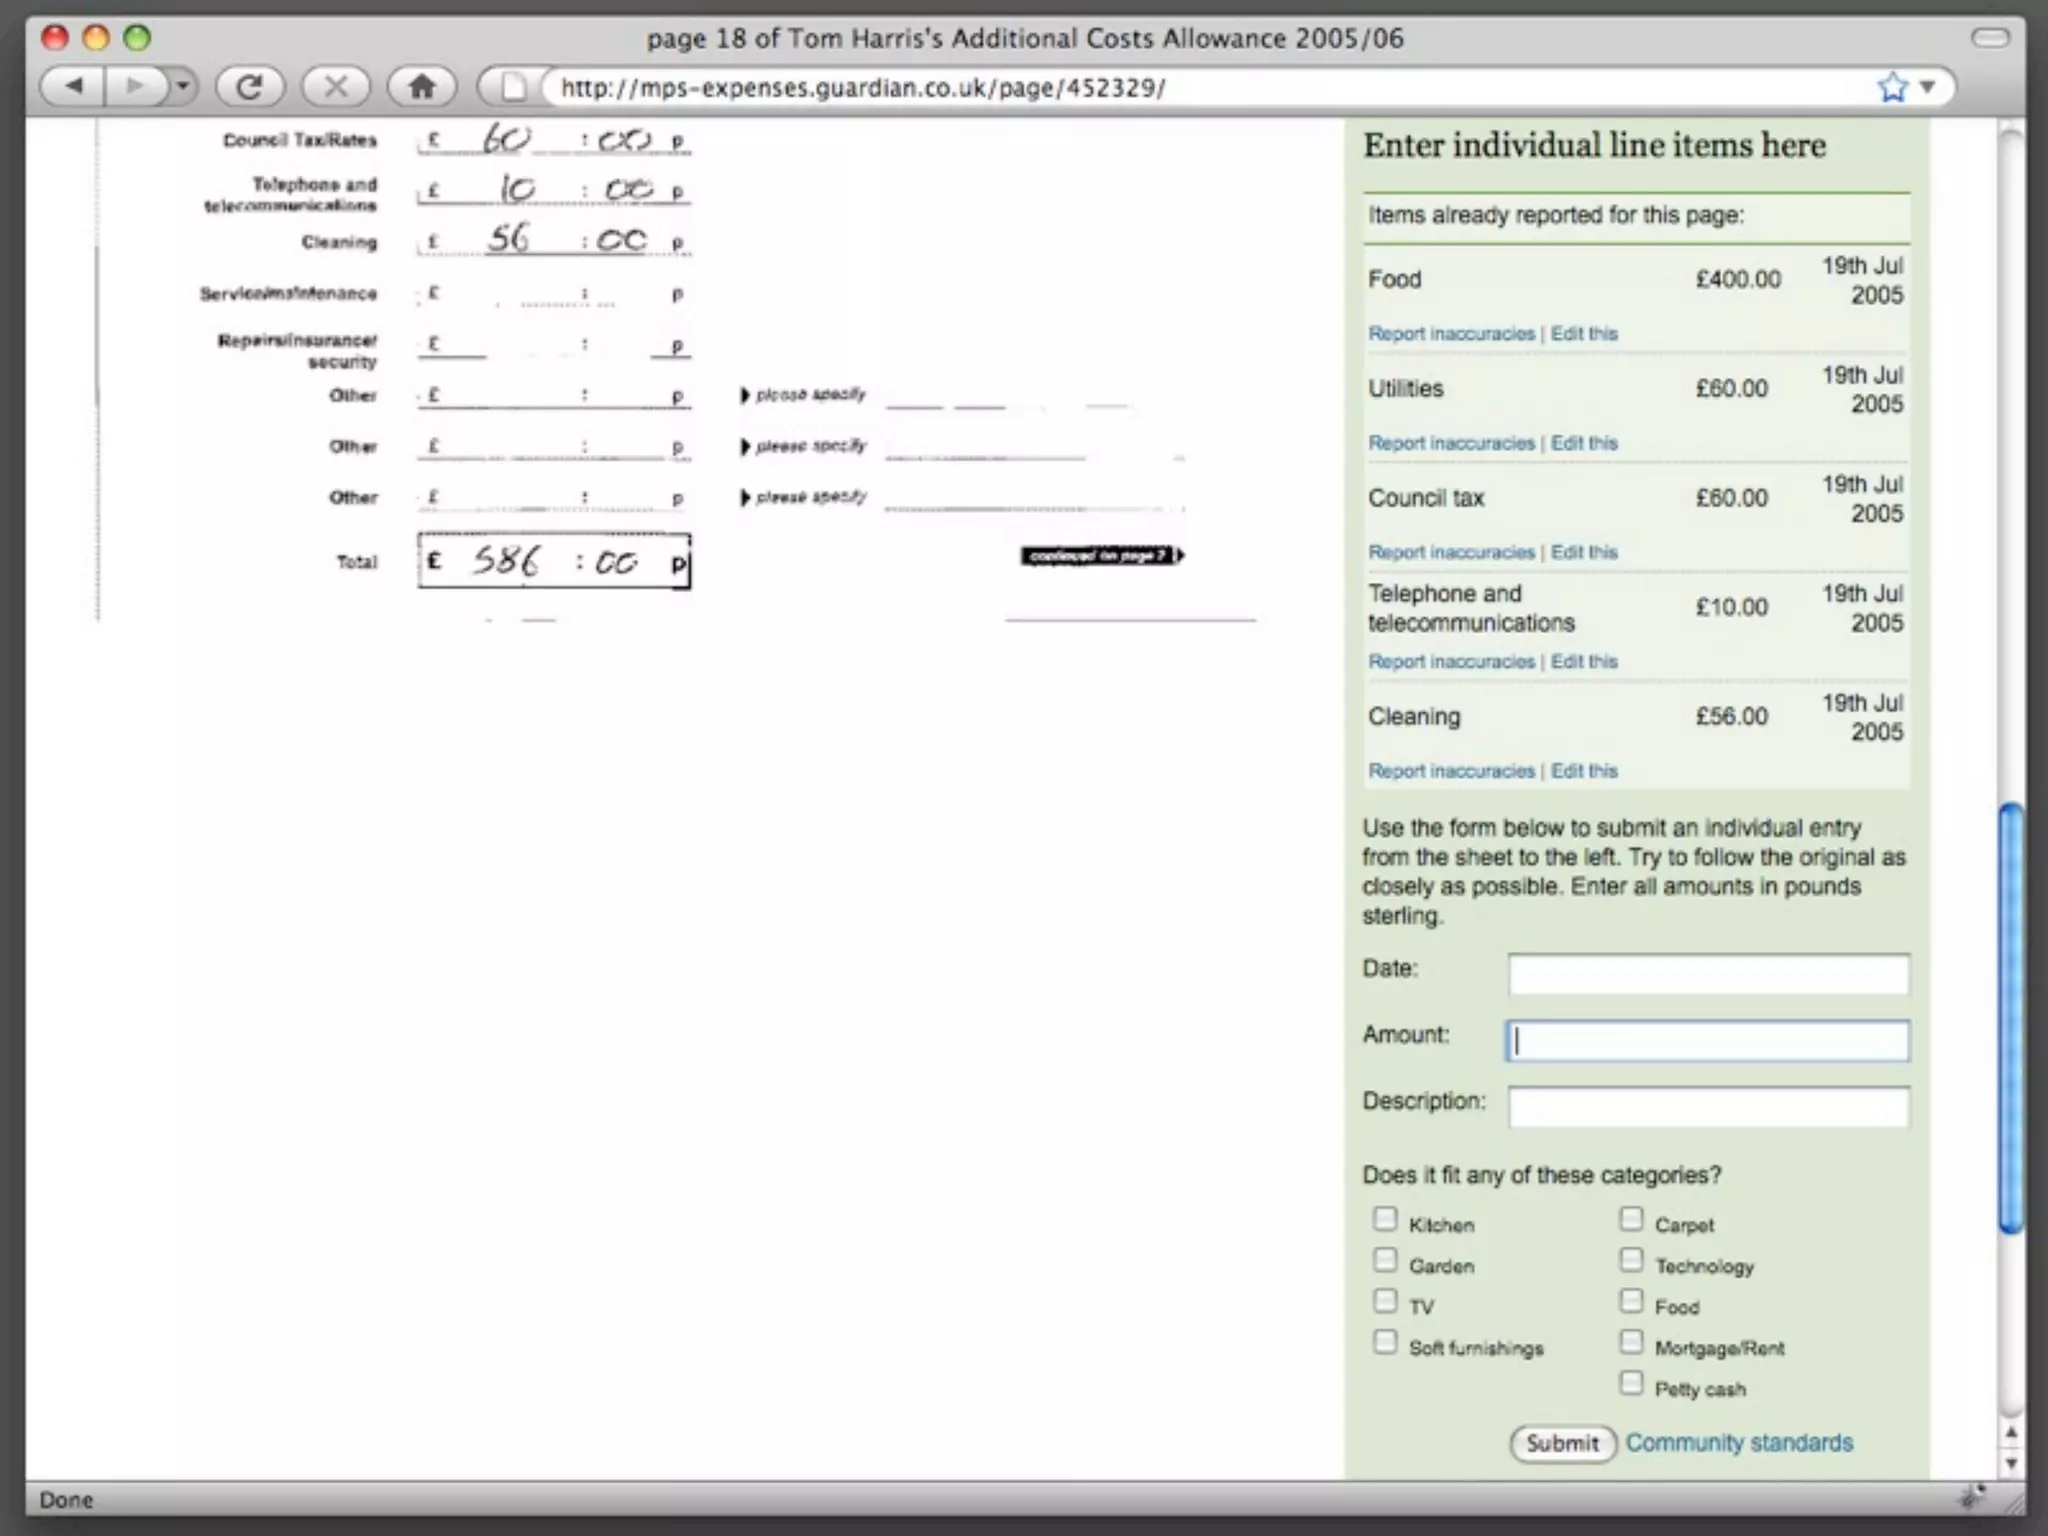This screenshot has height=1536, width=2048.
Task: Bookmark page with the star icon
Action: pos(1892,87)
